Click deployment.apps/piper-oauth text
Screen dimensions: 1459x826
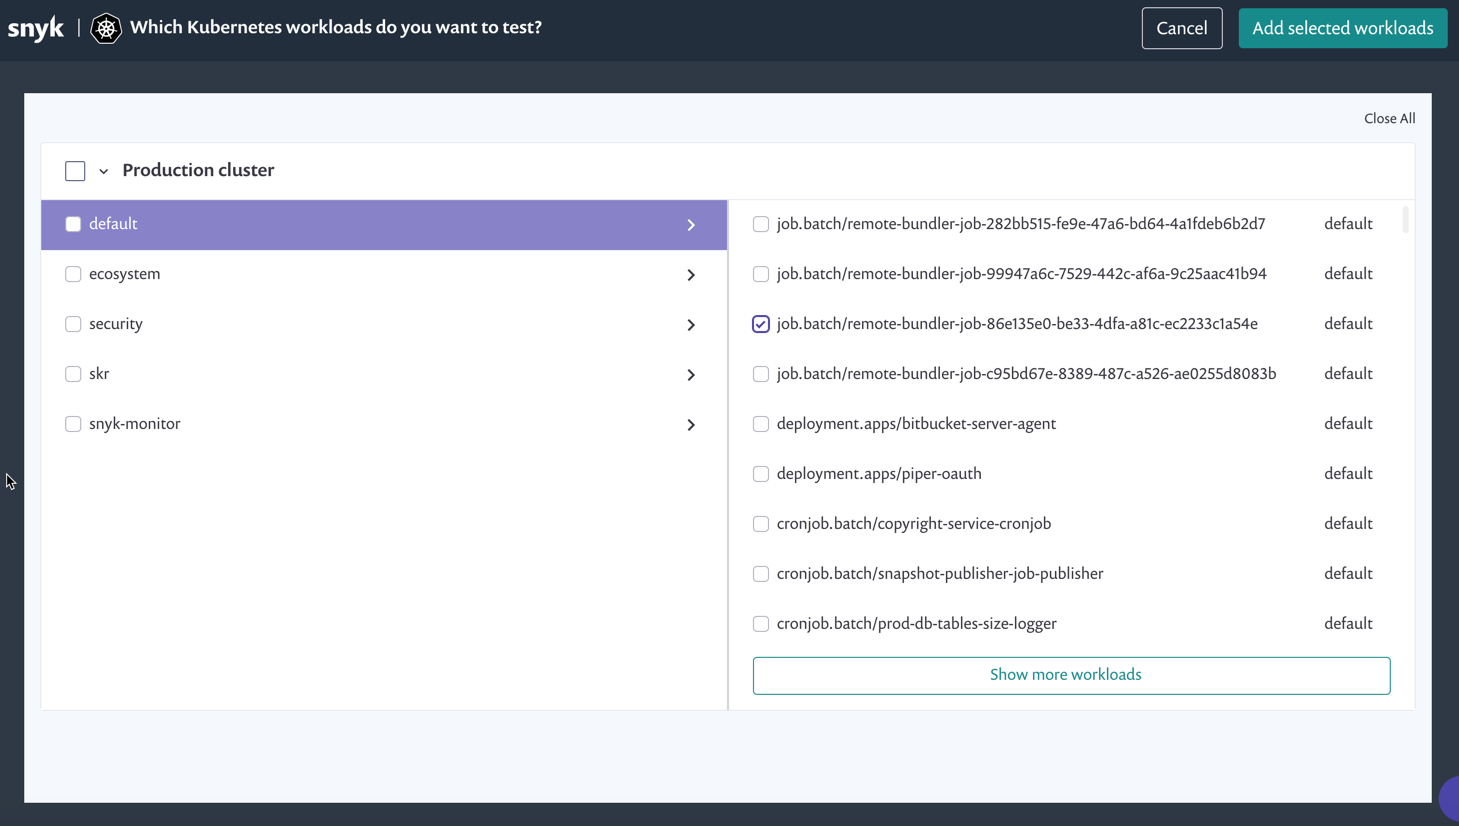(x=879, y=474)
